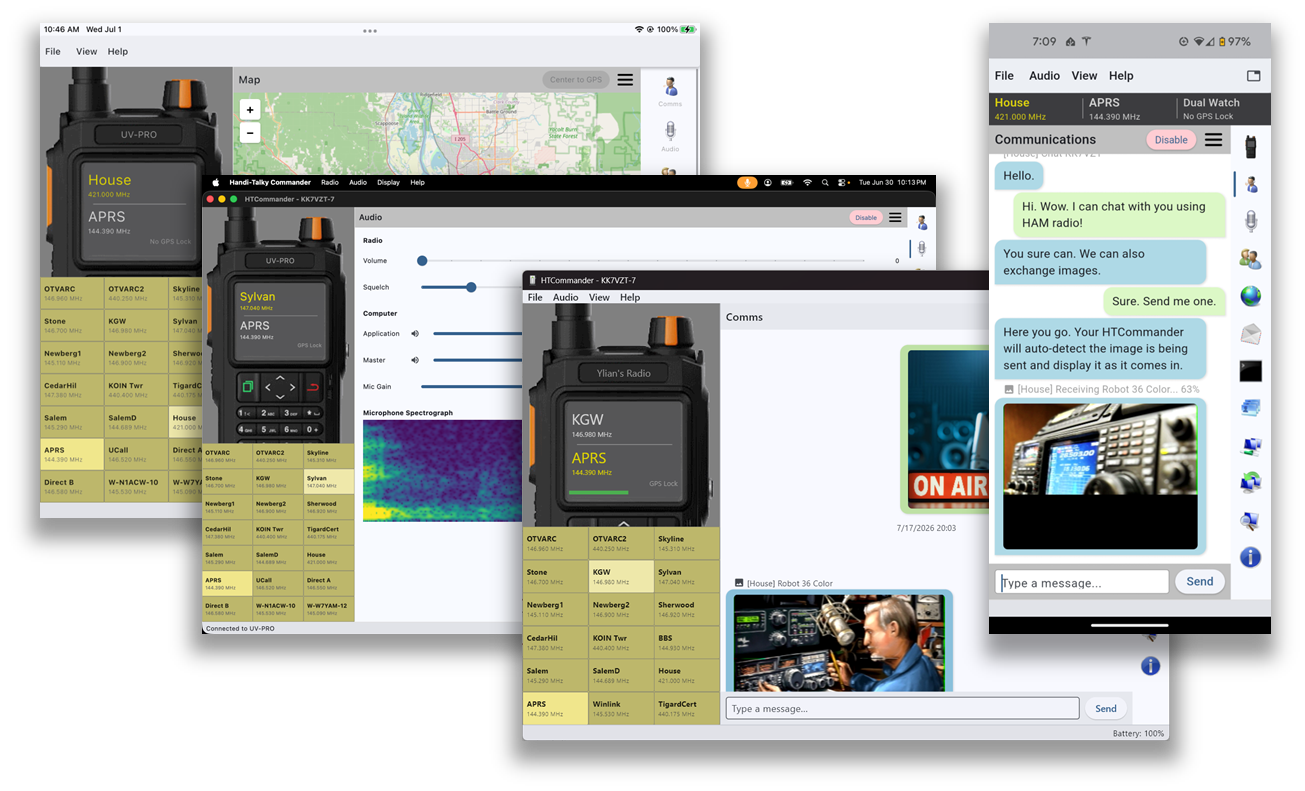
Task: Open the contacts group icon in Android sidebar
Action: pyautogui.click(x=1250, y=259)
